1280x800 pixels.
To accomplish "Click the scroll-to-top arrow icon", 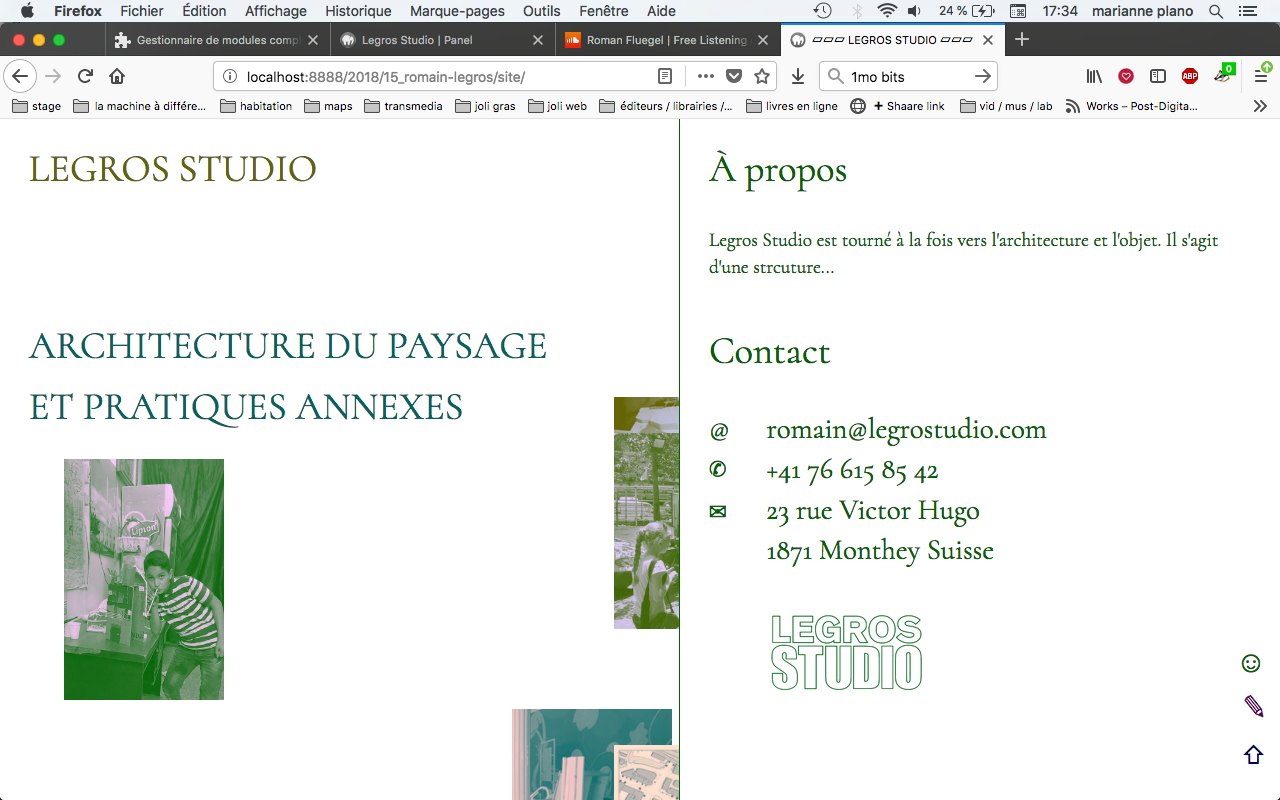I will pyautogui.click(x=1253, y=755).
